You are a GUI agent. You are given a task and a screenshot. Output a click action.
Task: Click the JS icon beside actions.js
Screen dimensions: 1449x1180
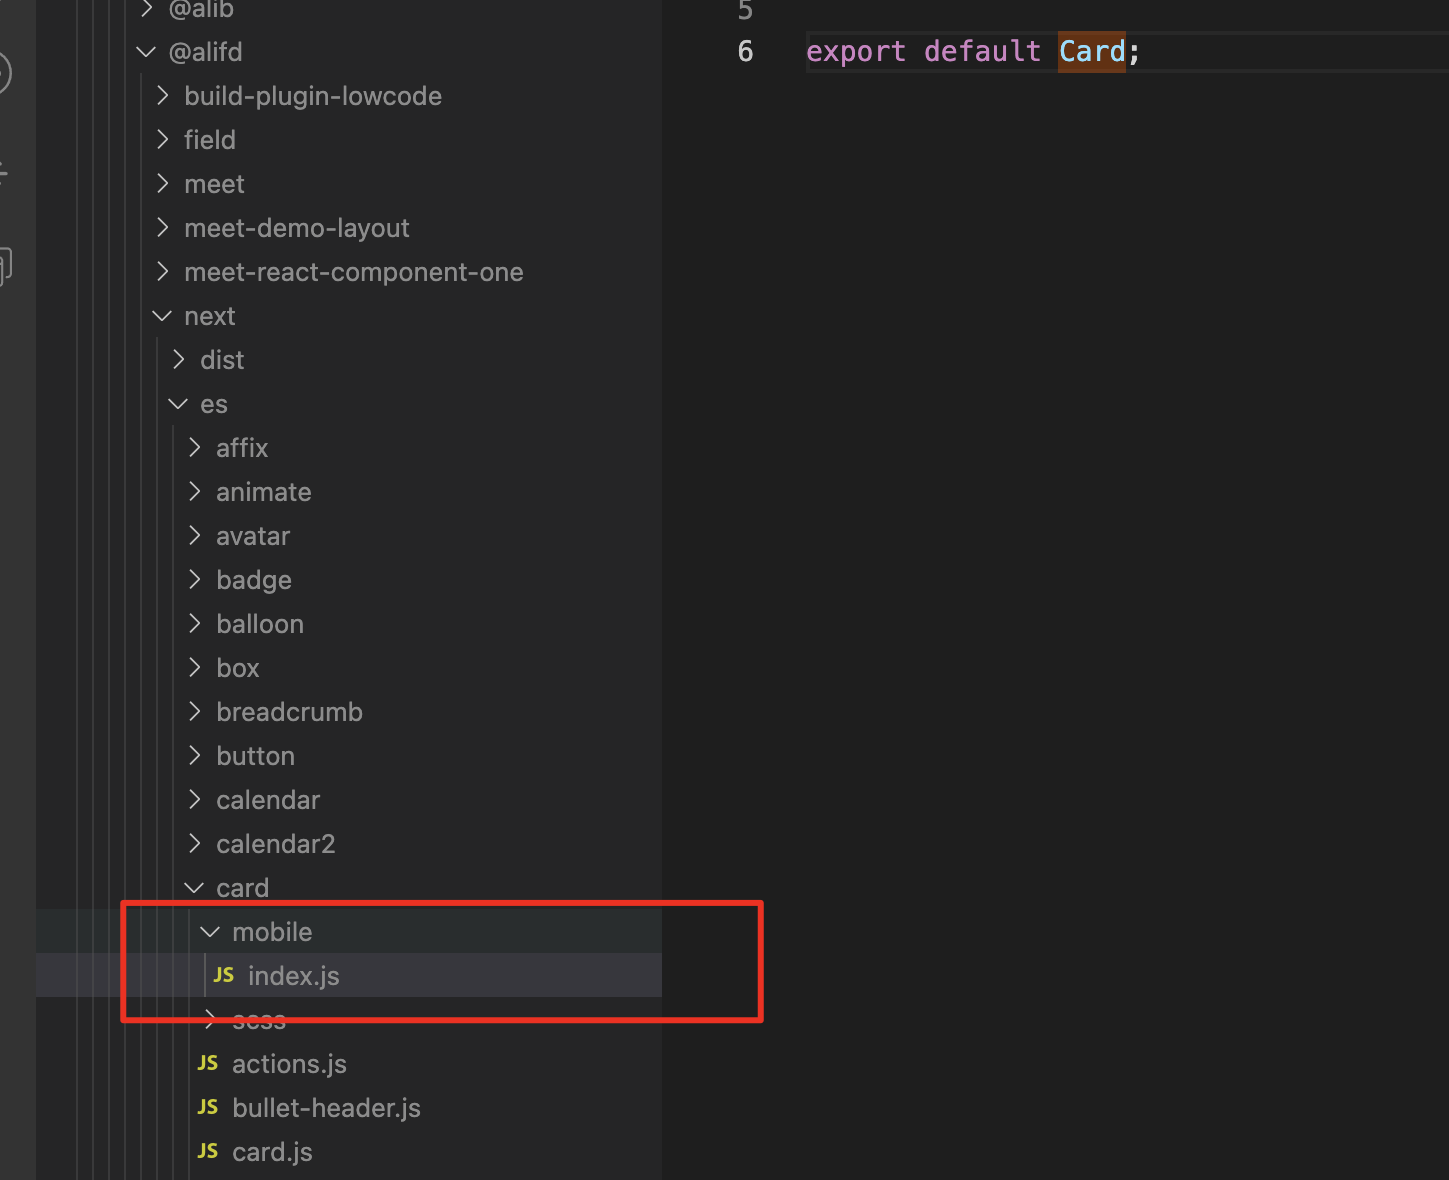point(208,1063)
